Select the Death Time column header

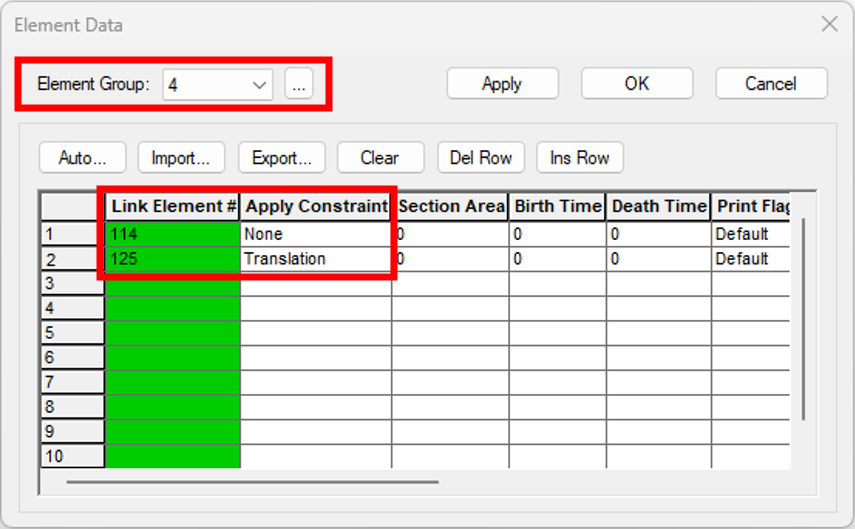point(659,207)
